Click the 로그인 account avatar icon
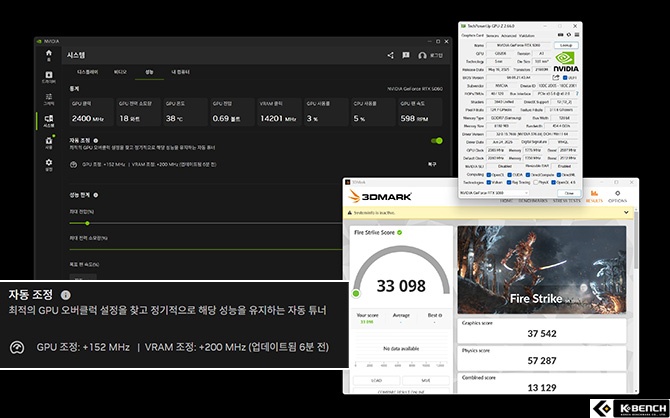670x418 pixels. point(422,56)
